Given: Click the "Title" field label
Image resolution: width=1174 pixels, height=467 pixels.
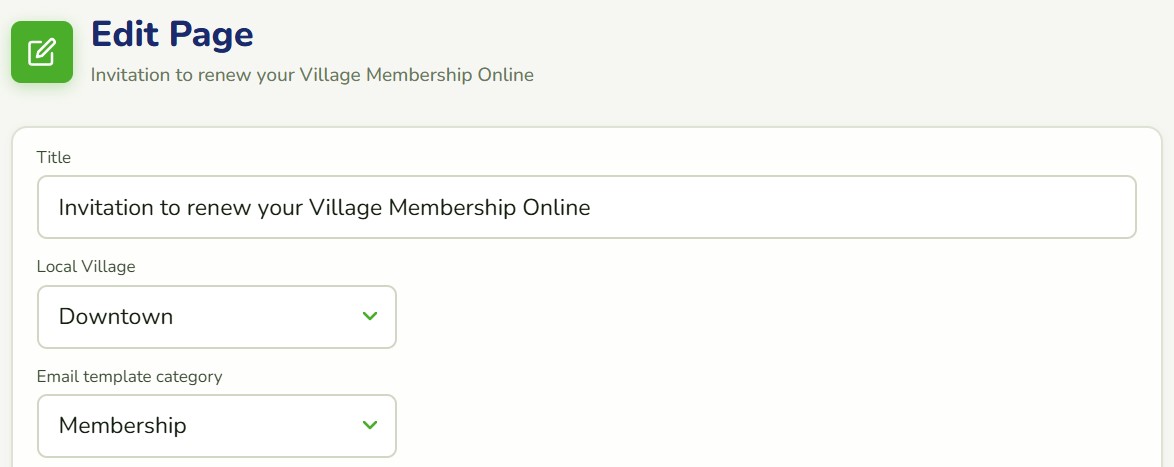Looking at the screenshot, I should (x=54, y=157).
